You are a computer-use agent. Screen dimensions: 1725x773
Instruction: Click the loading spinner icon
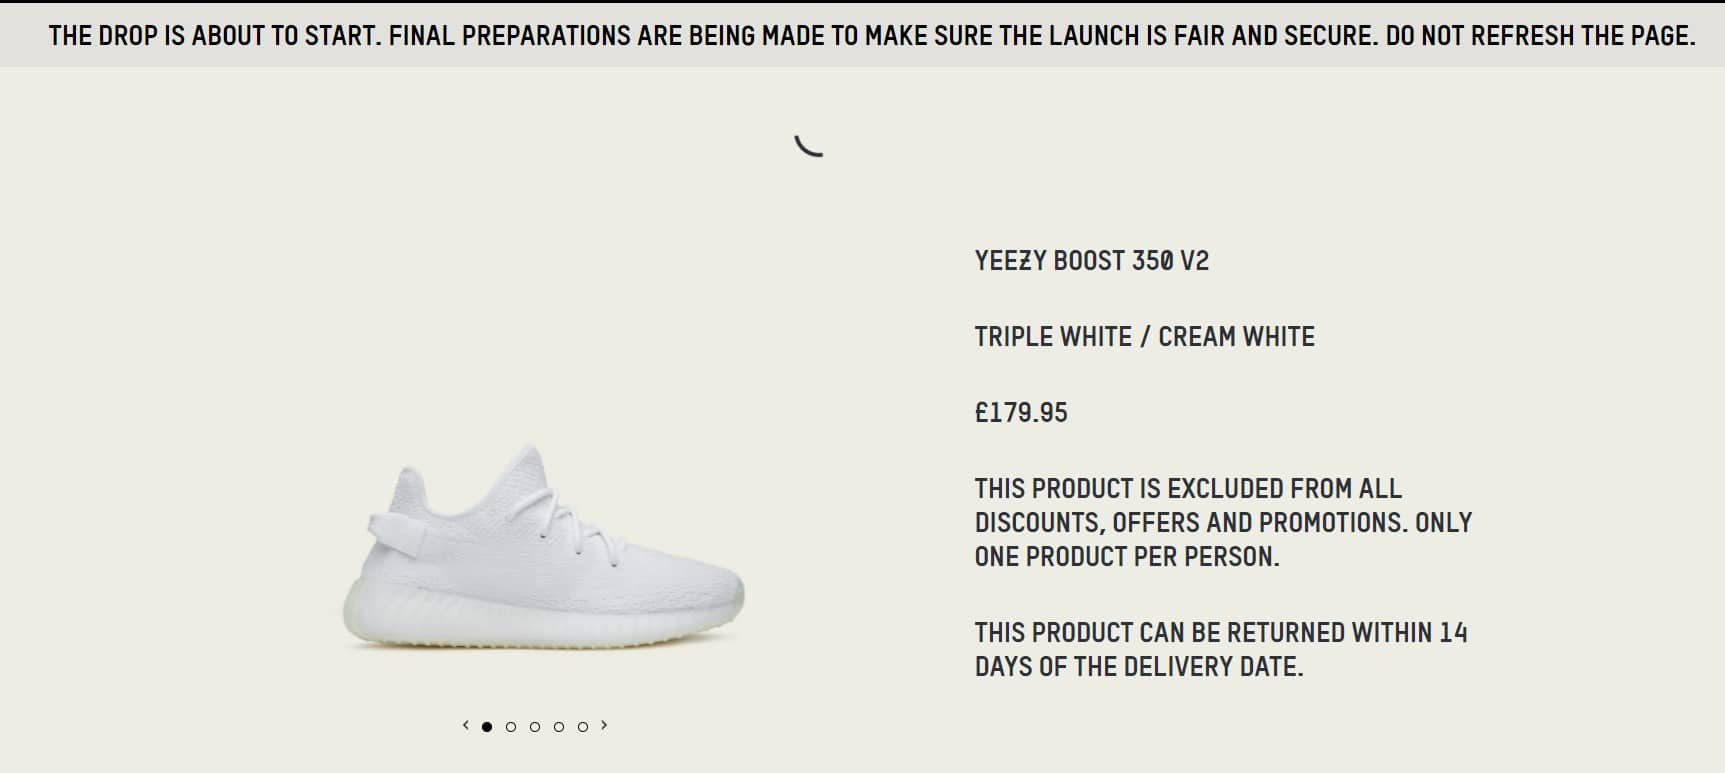808,146
